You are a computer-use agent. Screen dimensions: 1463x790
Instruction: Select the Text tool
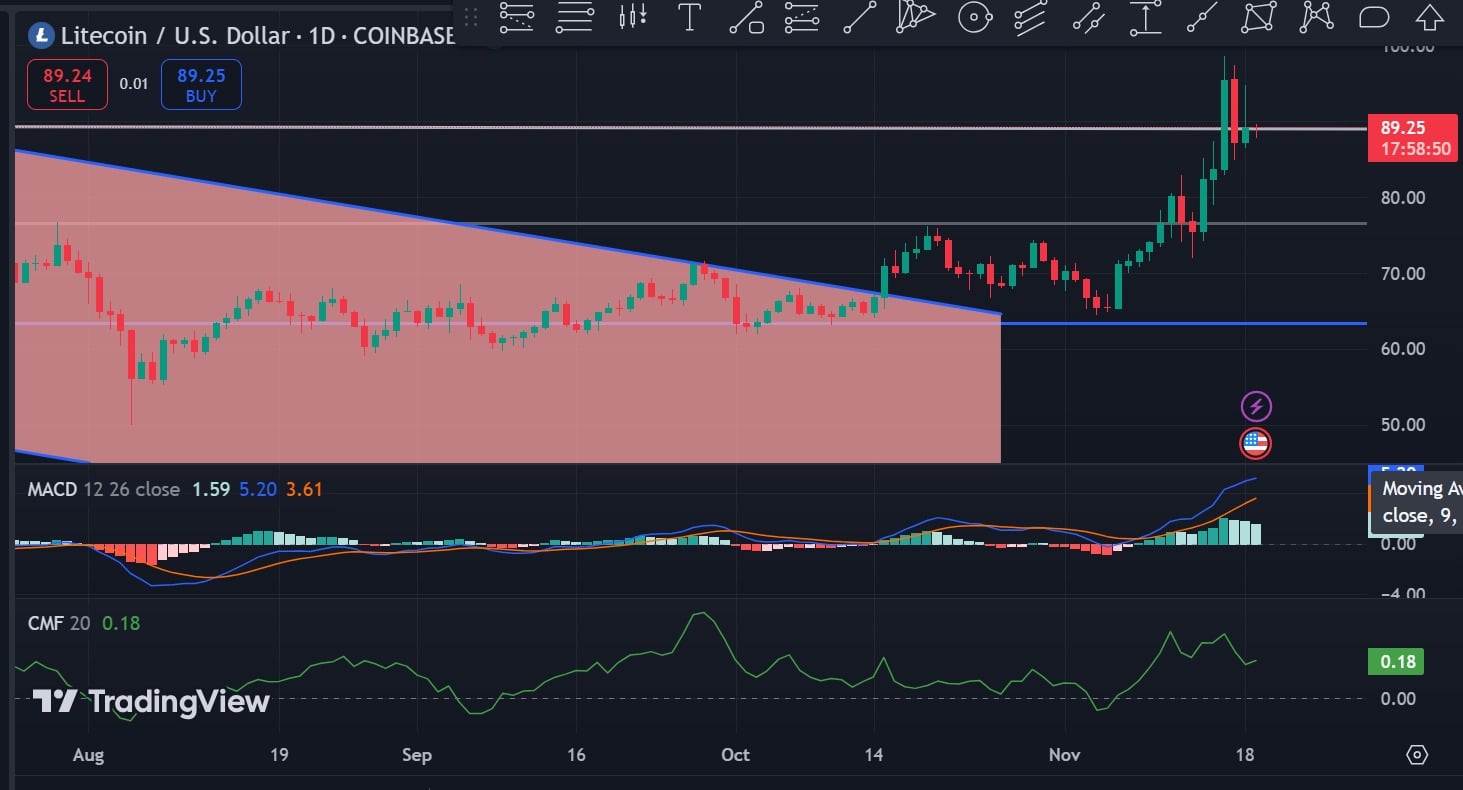click(x=689, y=17)
